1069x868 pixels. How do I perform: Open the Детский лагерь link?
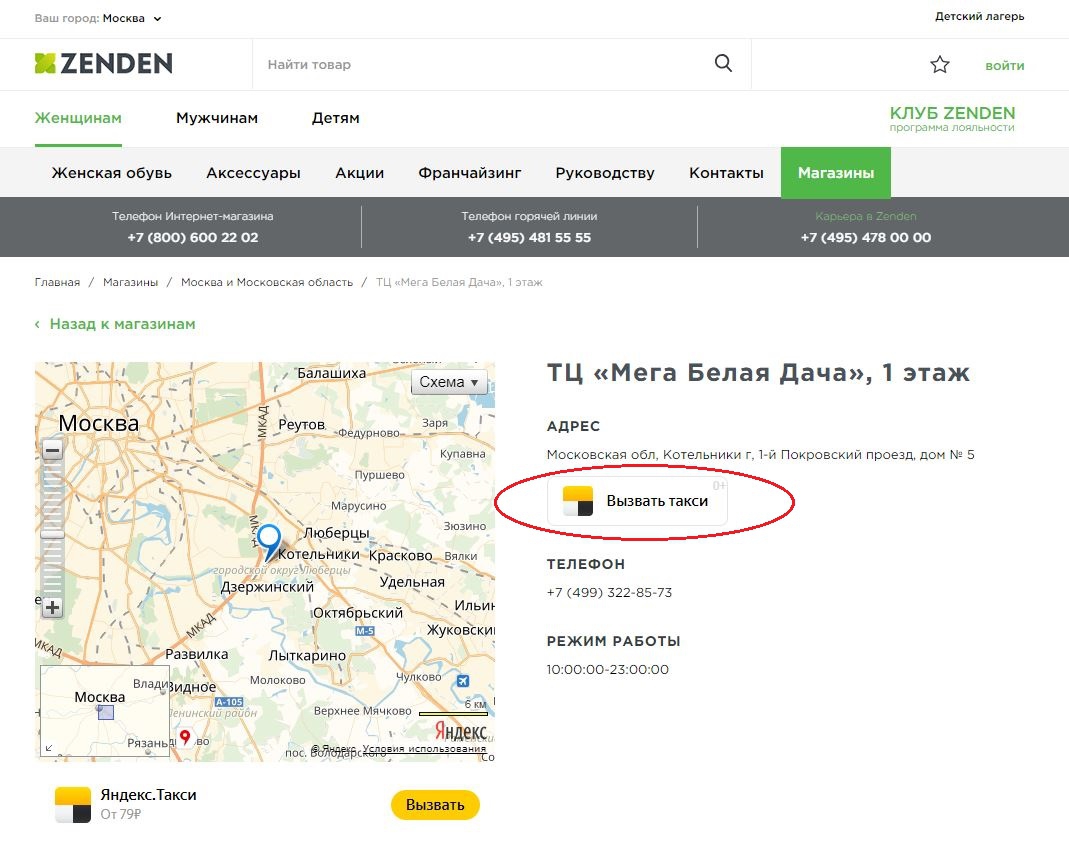pyautogui.click(x=980, y=16)
